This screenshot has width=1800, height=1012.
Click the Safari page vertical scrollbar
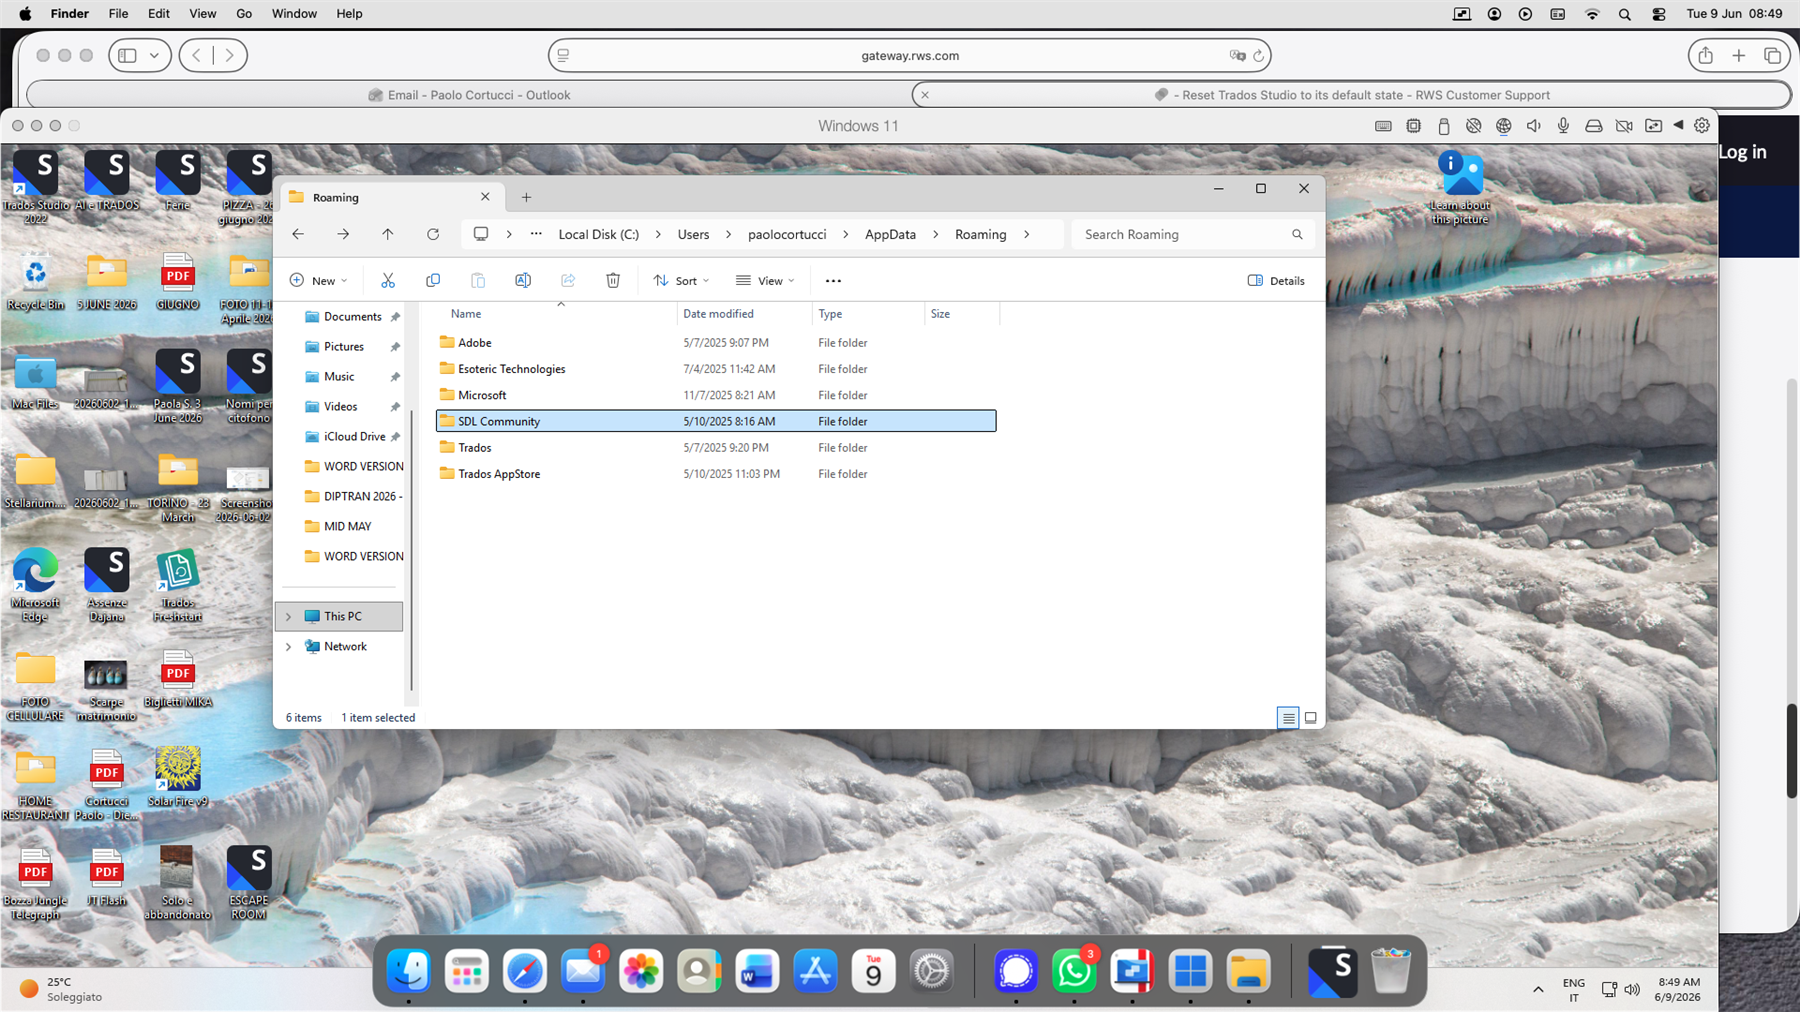click(x=1793, y=751)
